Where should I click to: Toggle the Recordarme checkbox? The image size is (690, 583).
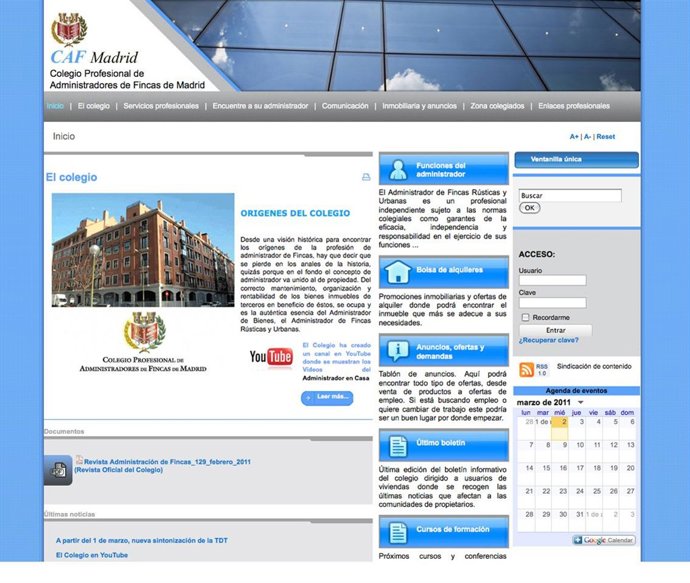(525, 317)
